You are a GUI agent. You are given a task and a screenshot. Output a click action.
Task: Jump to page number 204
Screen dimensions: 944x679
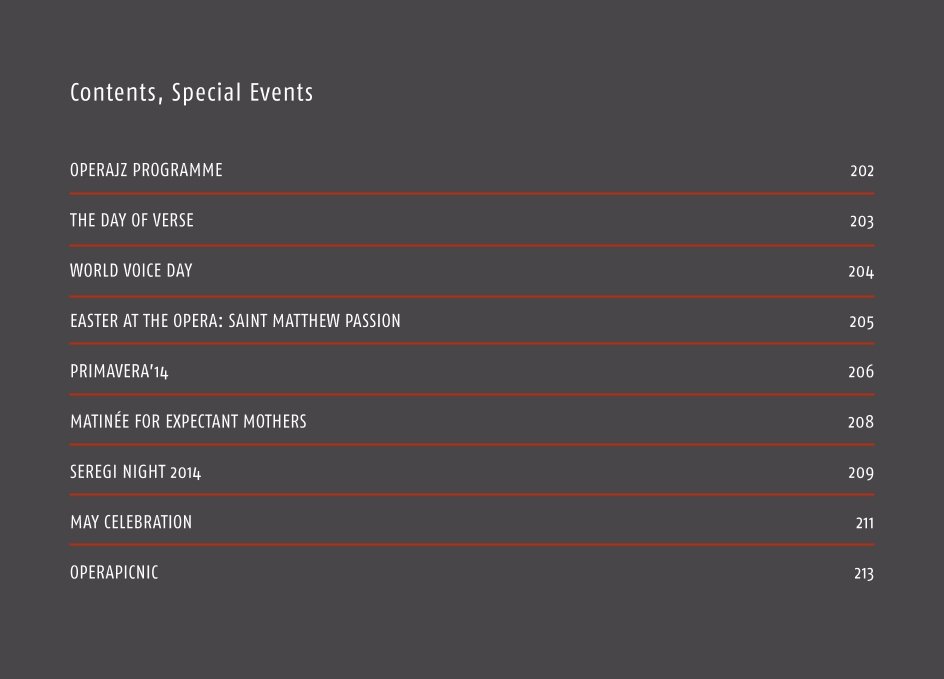[862, 272]
